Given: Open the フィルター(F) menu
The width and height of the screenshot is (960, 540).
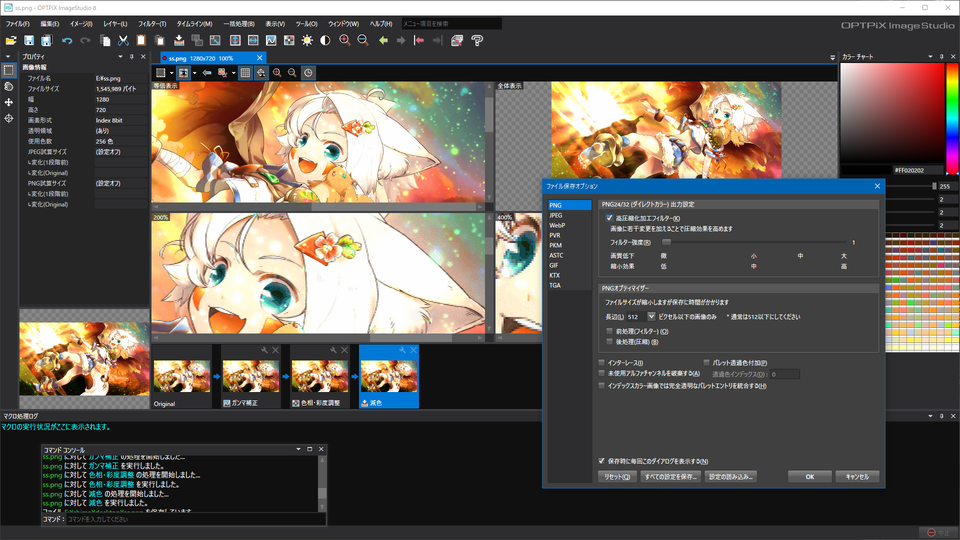Looking at the screenshot, I should coord(152,22).
